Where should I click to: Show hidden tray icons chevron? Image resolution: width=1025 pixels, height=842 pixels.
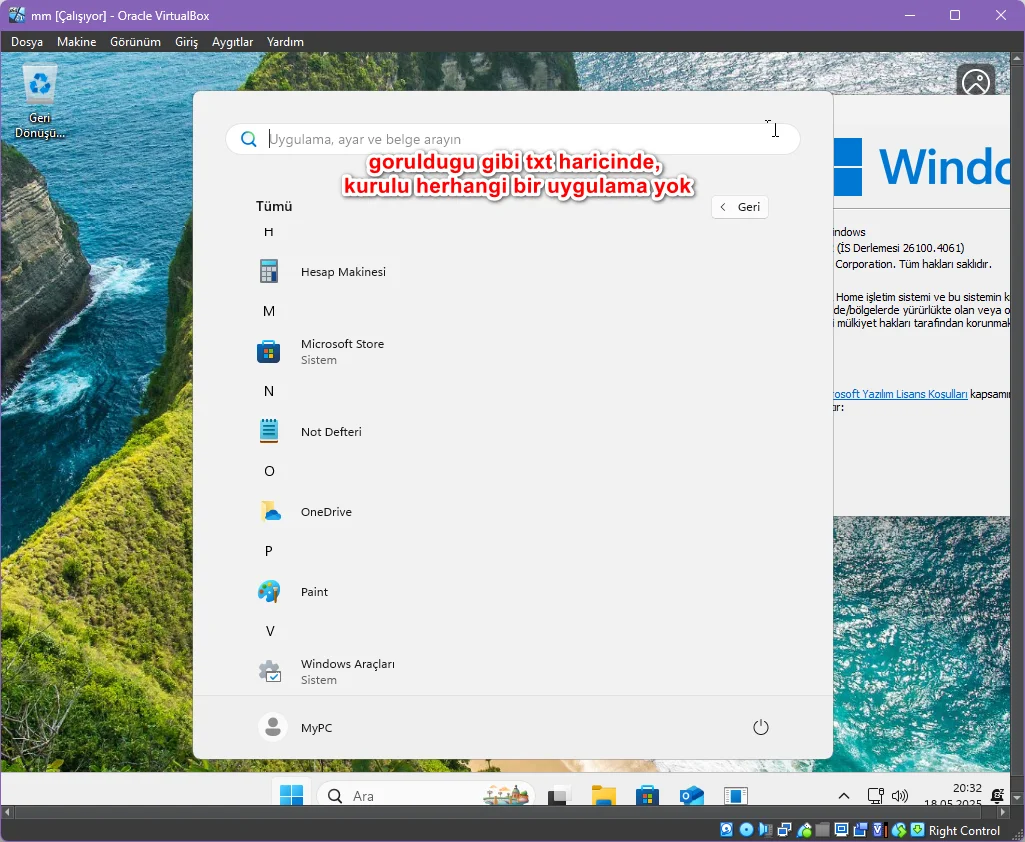coord(844,796)
